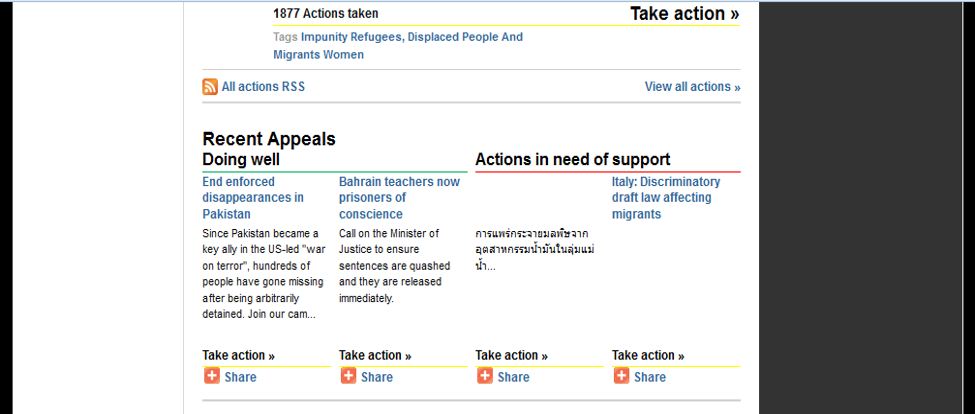Select the Women tag

coord(344,55)
